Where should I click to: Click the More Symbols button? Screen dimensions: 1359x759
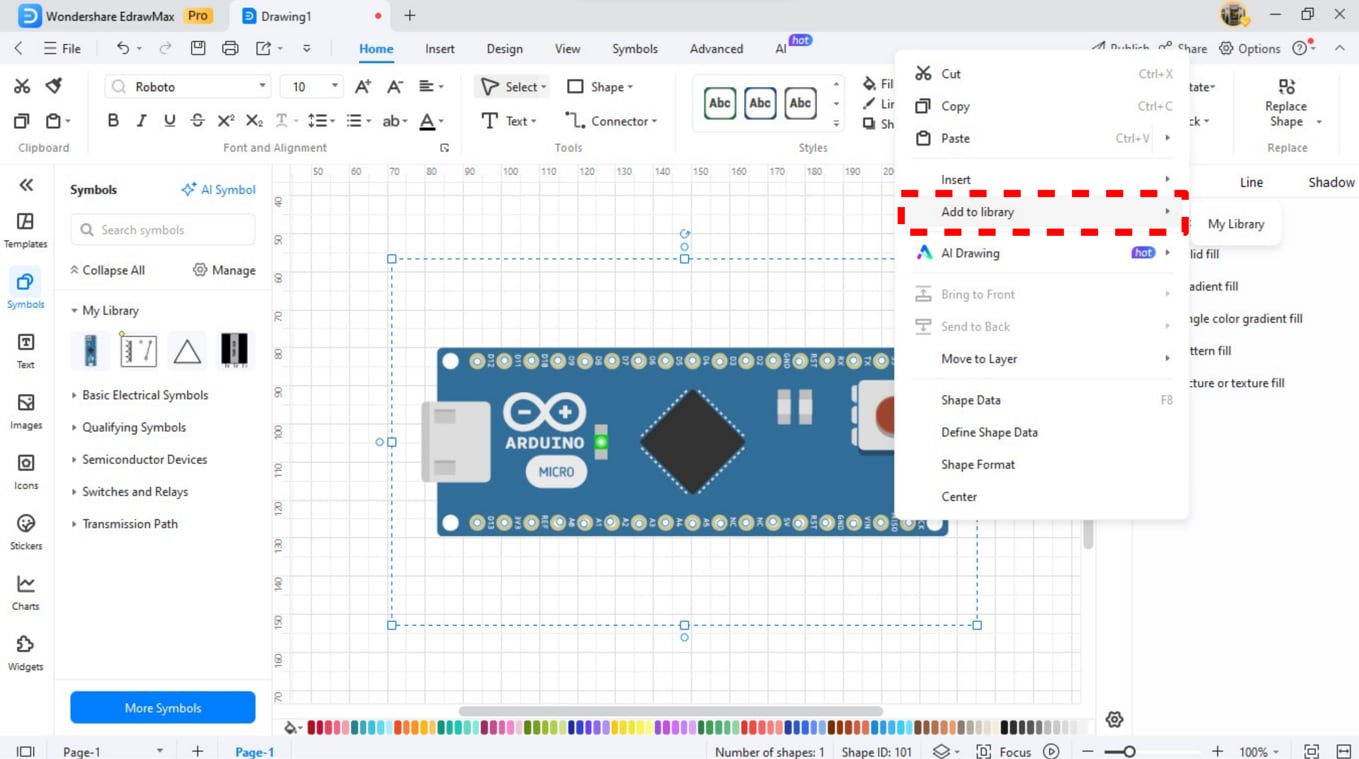(x=163, y=707)
